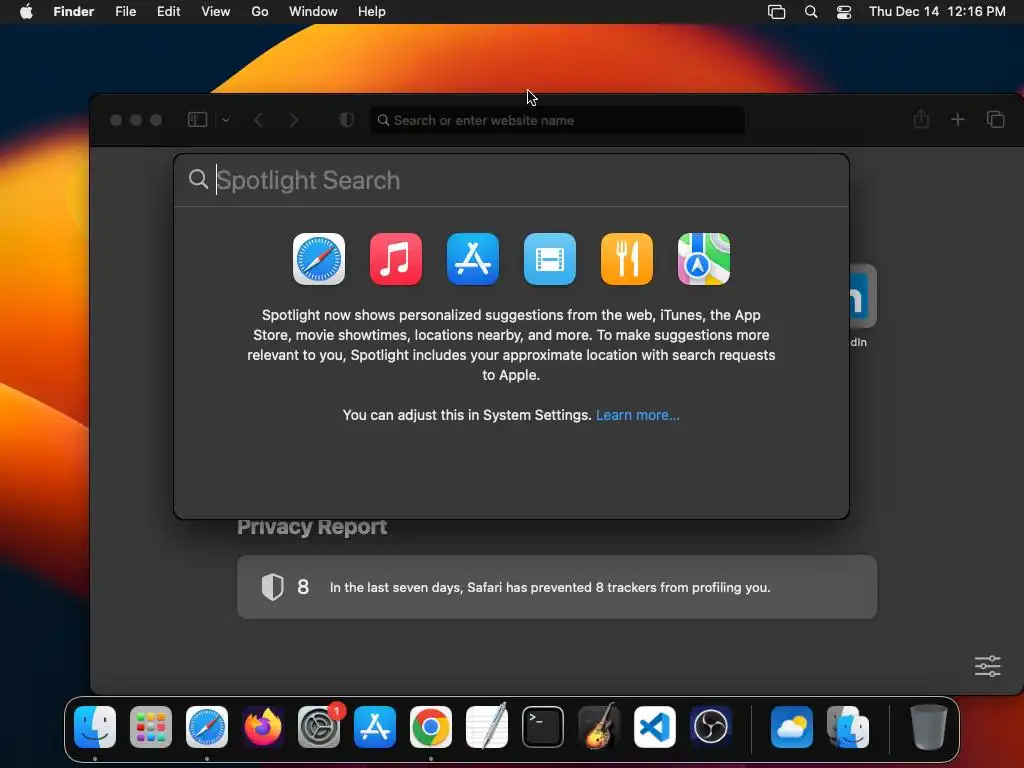Open System Settings from the Dock

(x=319, y=727)
